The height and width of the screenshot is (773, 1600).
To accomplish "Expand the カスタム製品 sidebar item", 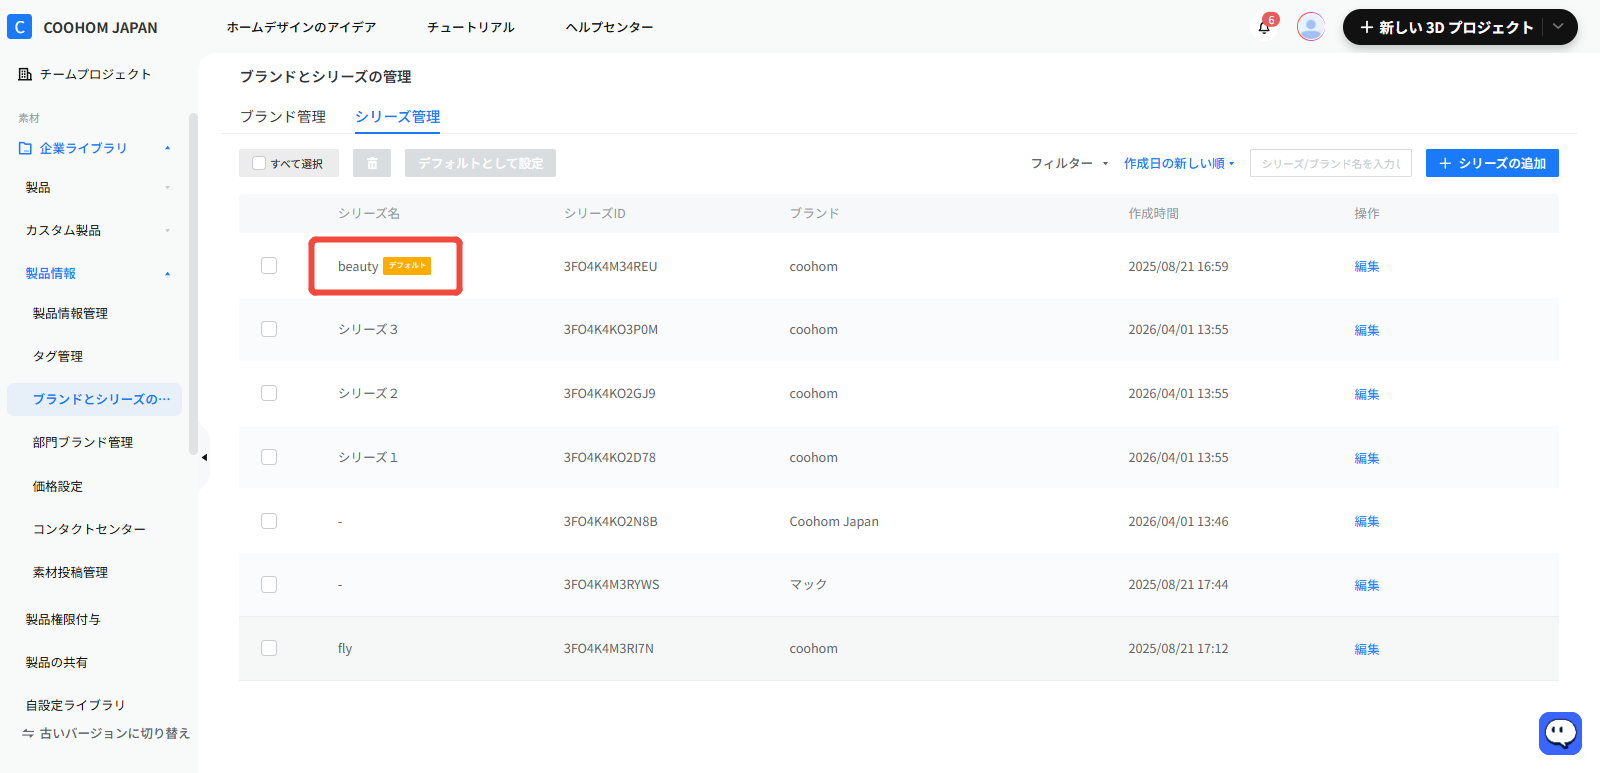I will tap(167, 230).
